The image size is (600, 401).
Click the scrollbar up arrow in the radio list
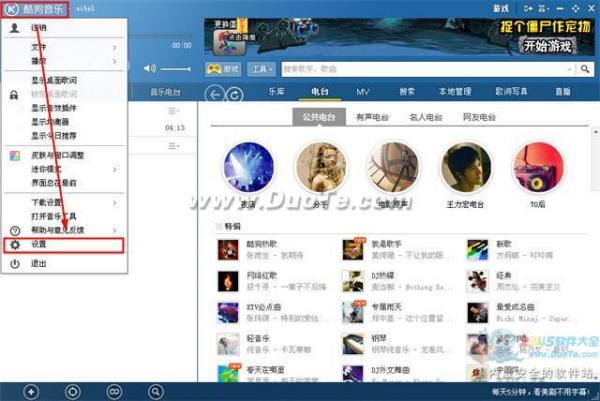coord(595,132)
